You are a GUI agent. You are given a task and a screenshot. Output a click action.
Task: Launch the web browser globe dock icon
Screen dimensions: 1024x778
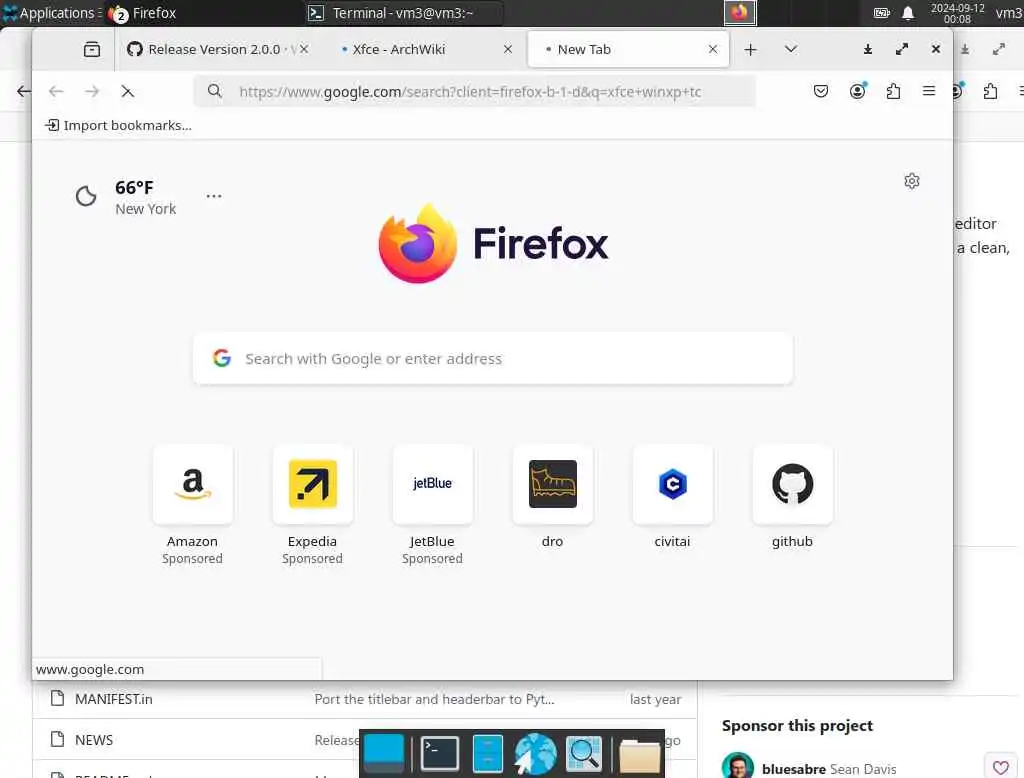pyautogui.click(x=535, y=754)
